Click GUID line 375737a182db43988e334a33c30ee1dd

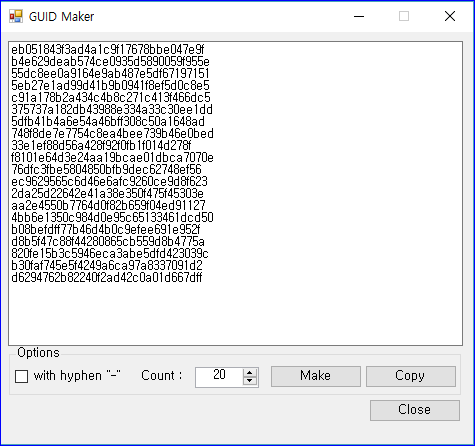click(112, 110)
